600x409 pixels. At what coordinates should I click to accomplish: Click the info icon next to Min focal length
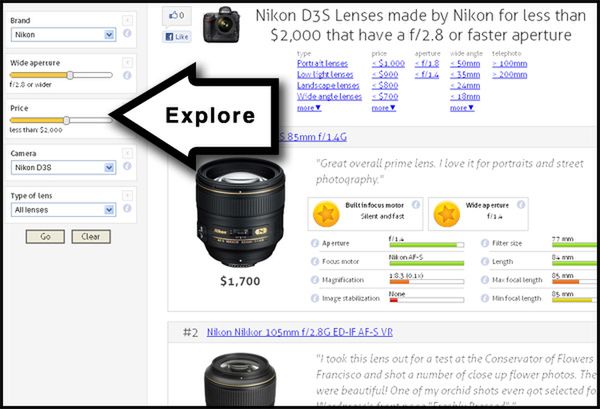click(x=485, y=298)
